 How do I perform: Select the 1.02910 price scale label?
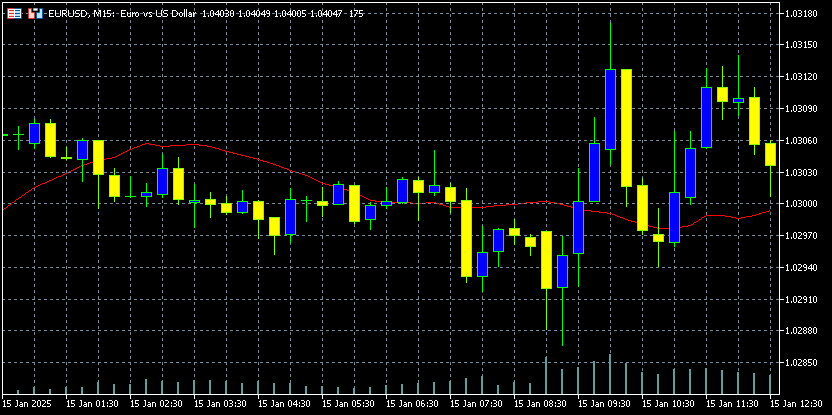(803, 300)
